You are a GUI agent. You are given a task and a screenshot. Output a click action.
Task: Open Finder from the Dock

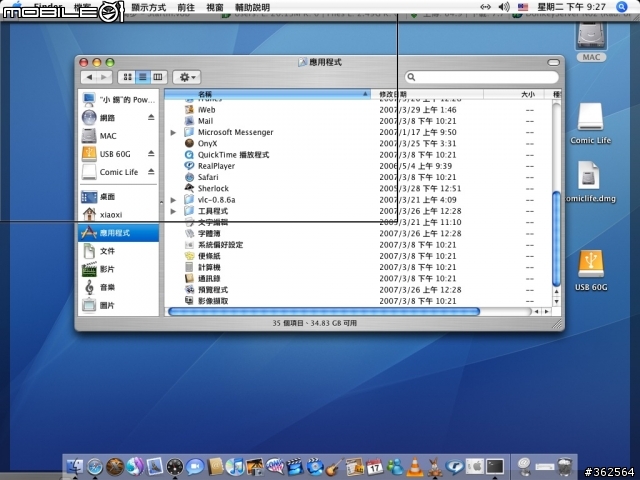74,466
